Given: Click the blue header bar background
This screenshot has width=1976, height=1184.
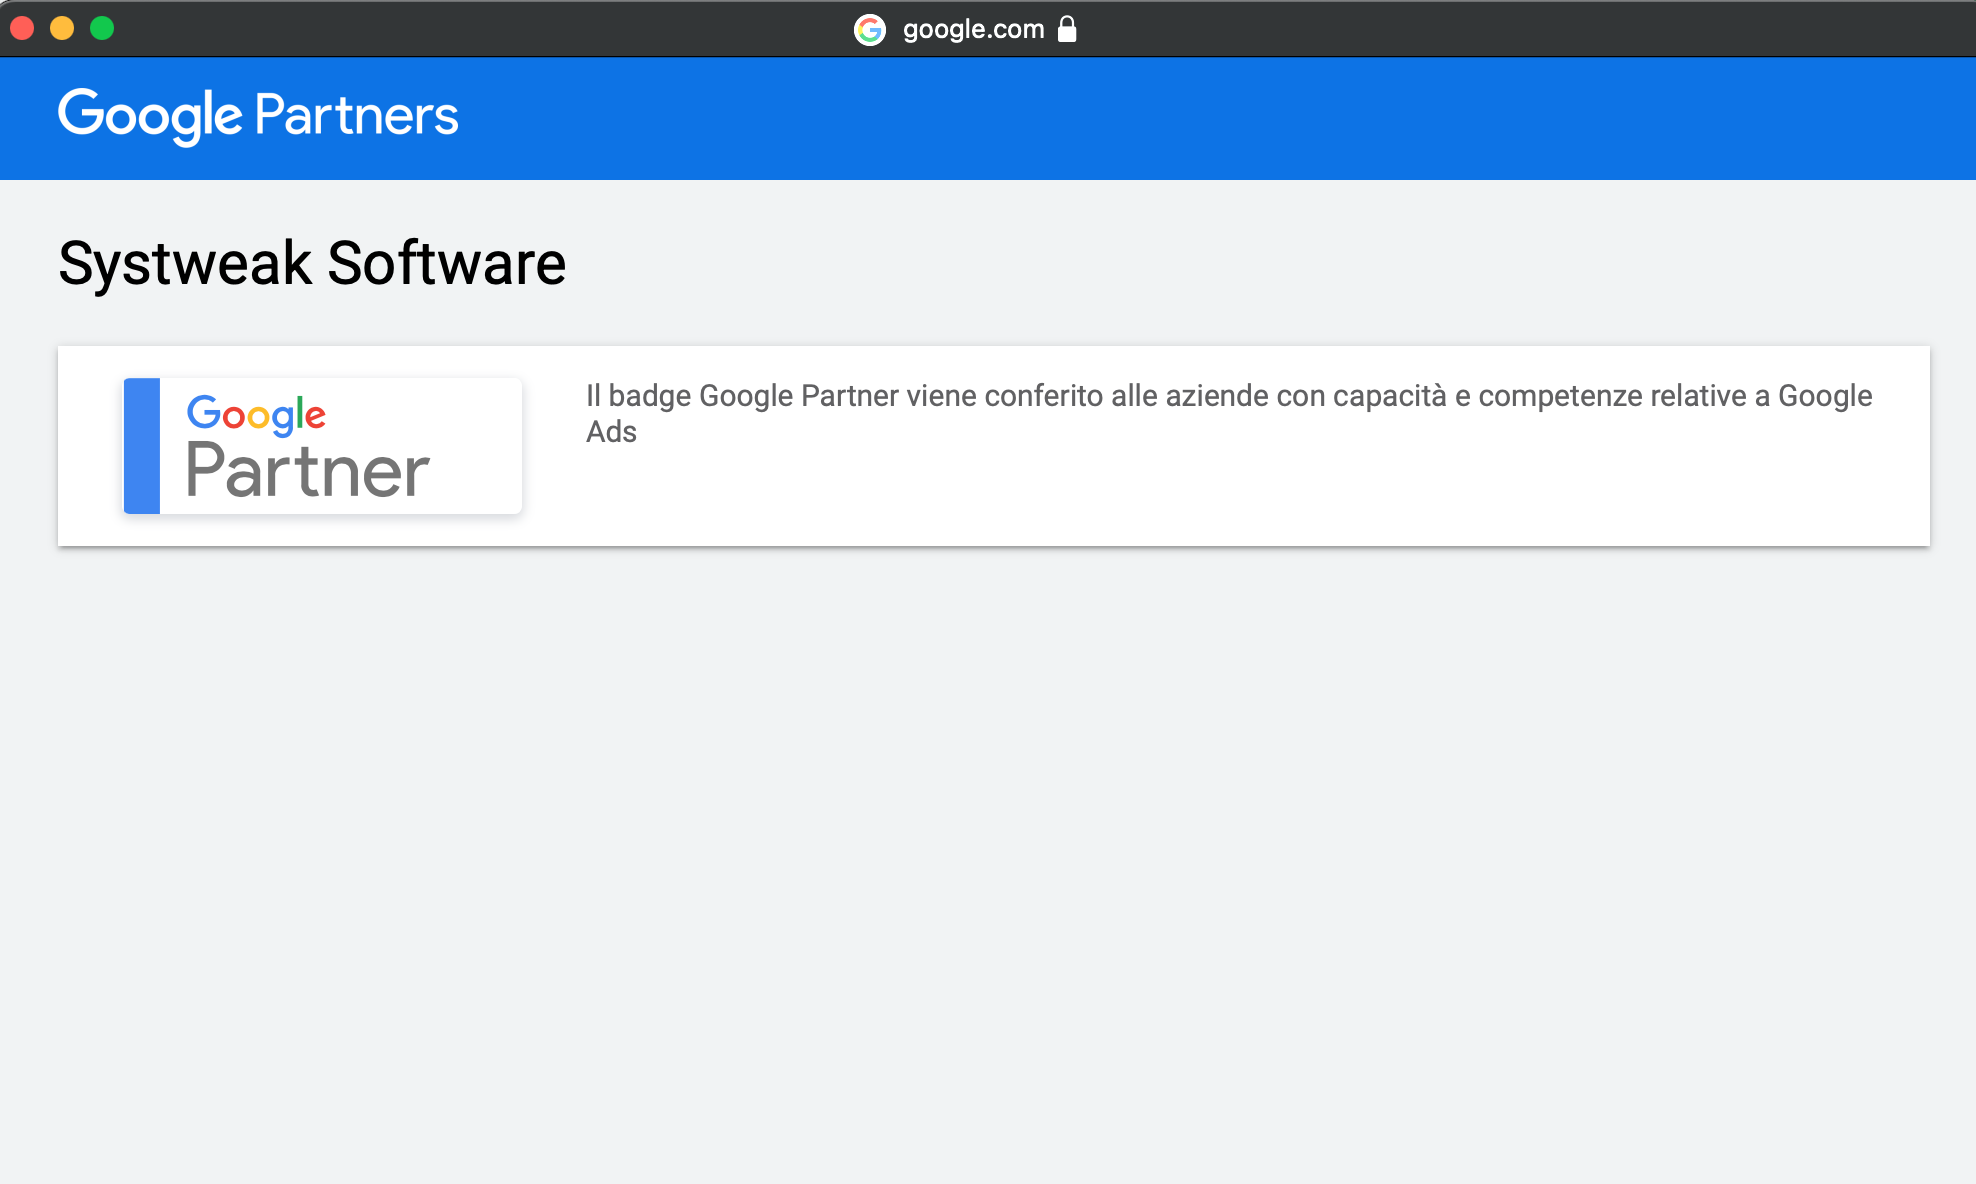Looking at the screenshot, I should (x=1200, y=118).
